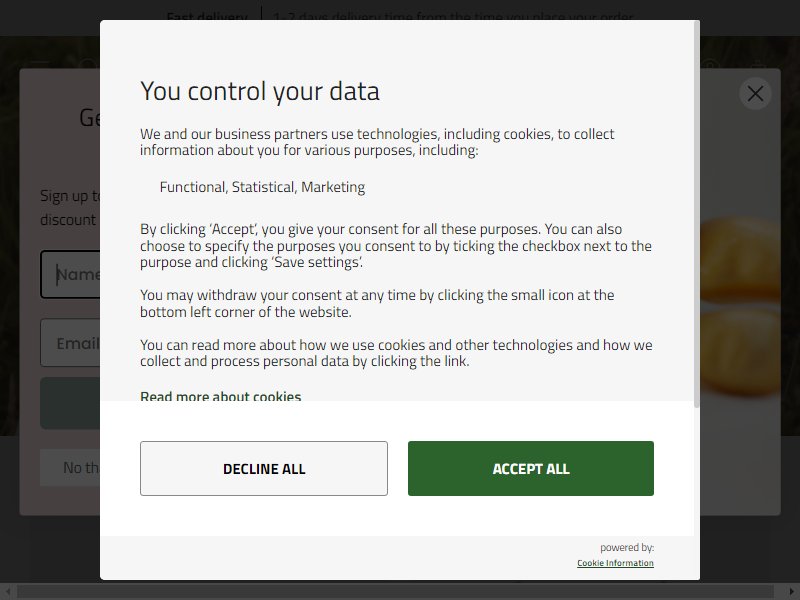This screenshot has width=800, height=600.
Task: Click the Fast delivery banner text
Action: (207, 16)
